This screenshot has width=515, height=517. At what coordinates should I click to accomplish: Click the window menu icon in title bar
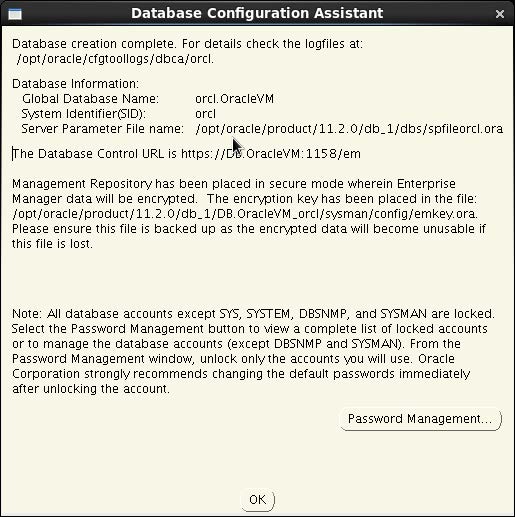click(15, 14)
